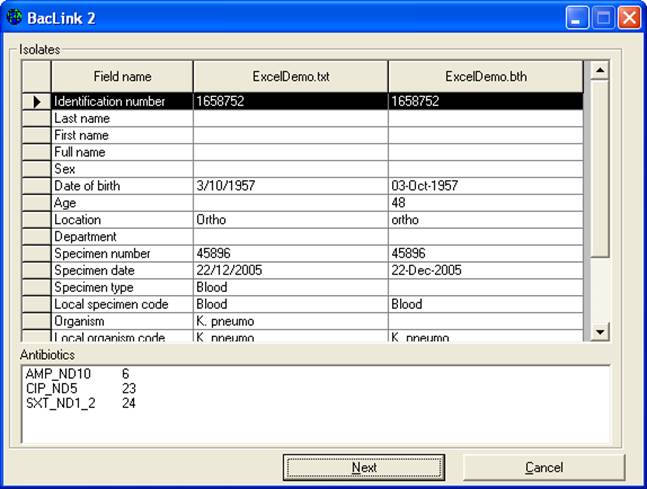647x489 pixels.
Task: Click the scroll up arrow of Isolates grid
Action: pos(600,70)
